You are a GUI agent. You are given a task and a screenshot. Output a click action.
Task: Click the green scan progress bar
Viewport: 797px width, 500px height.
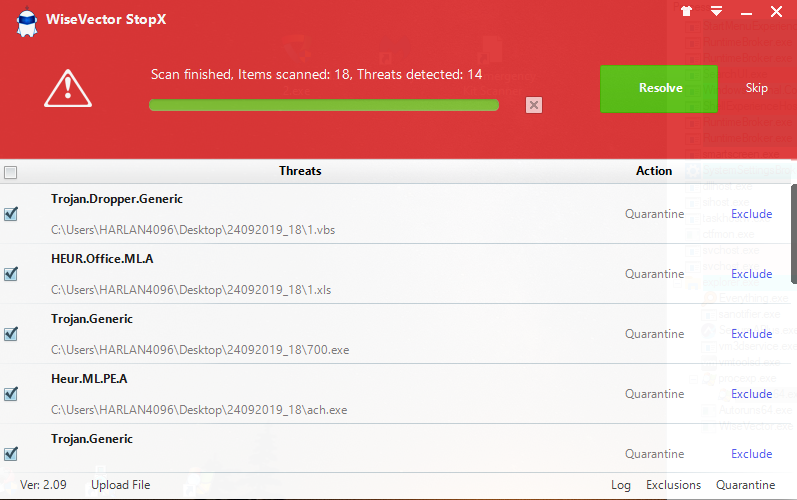(x=324, y=105)
